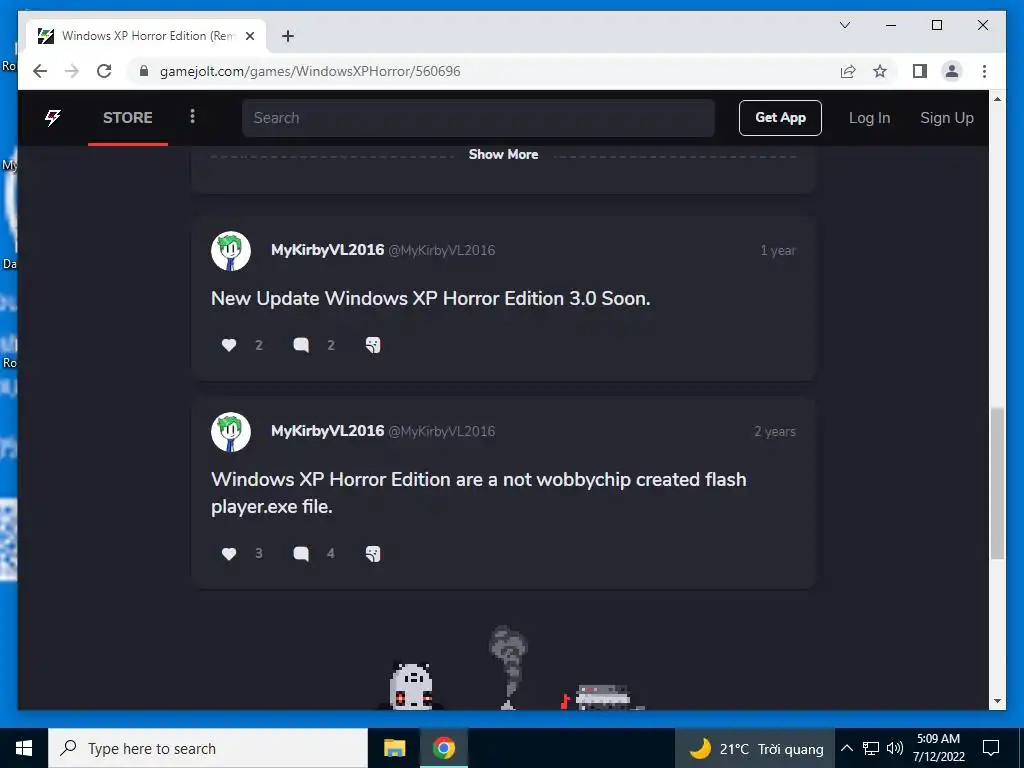Open the weather widget 21°C
This screenshot has width=1024, height=768.
tap(755, 748)
